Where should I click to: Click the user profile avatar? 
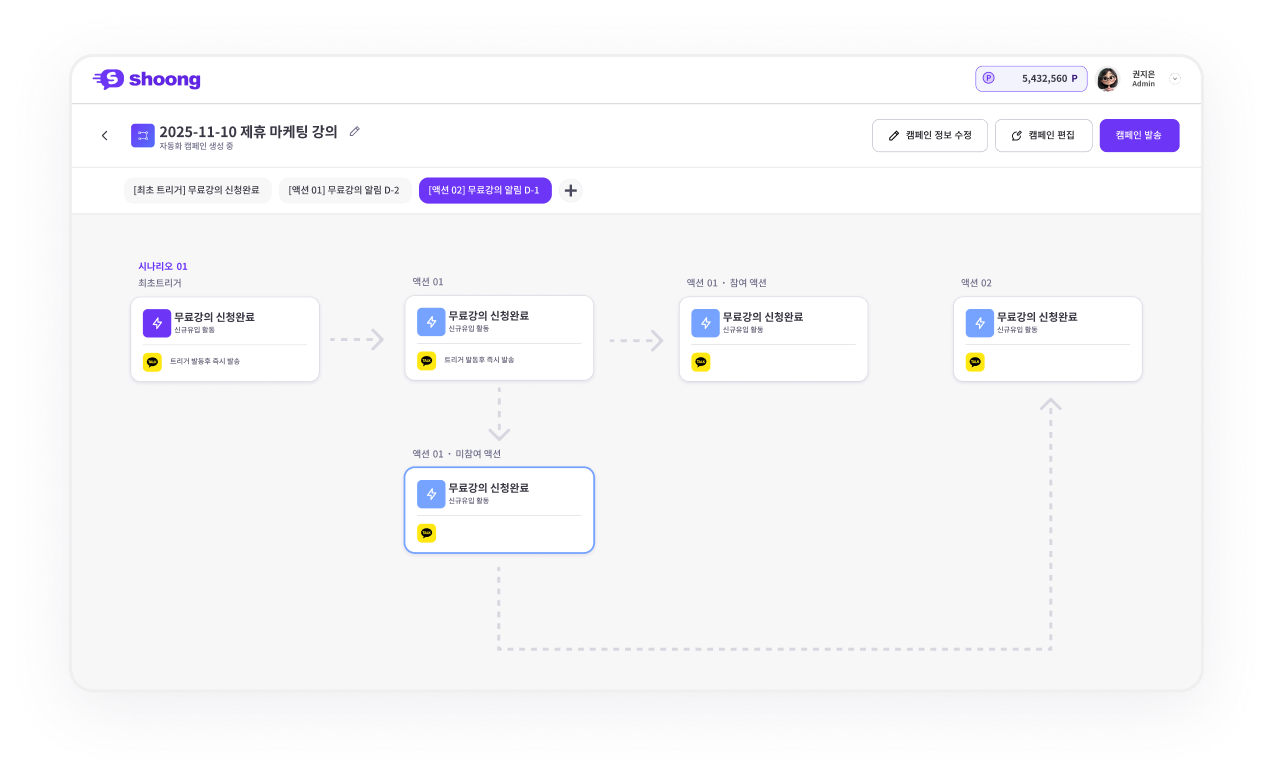pos(1107,79)
